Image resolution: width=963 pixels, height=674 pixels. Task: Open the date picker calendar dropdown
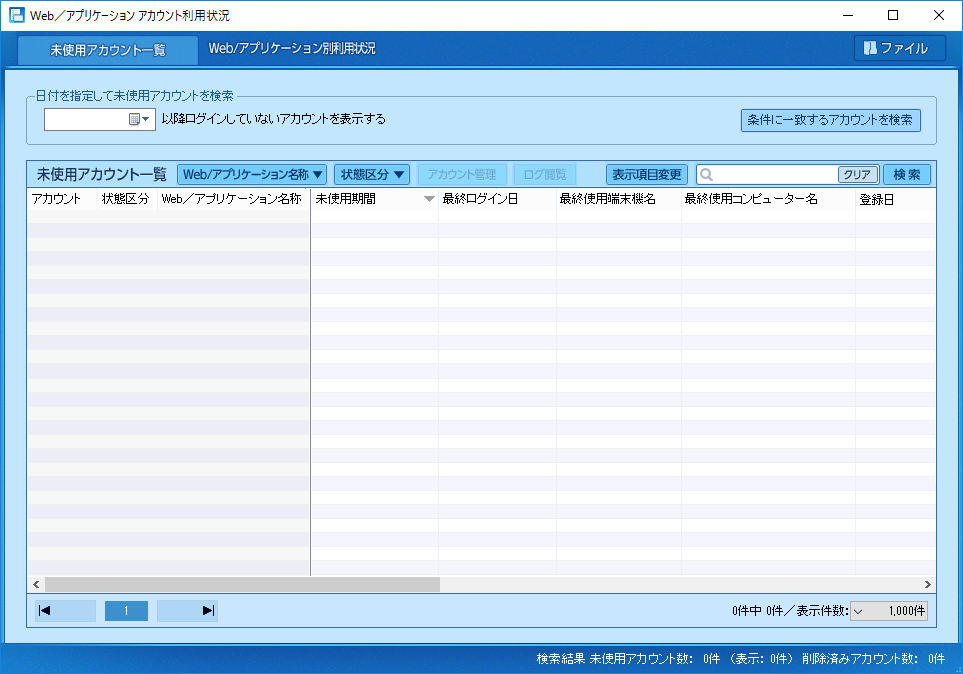tap(140, 119)
